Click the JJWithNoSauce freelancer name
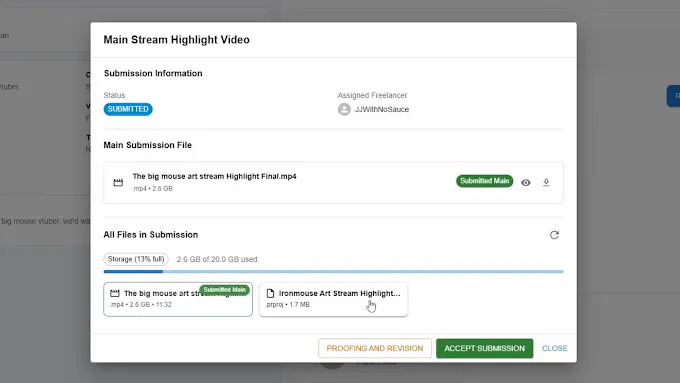The image size is (680, 383). pos(382,109)
